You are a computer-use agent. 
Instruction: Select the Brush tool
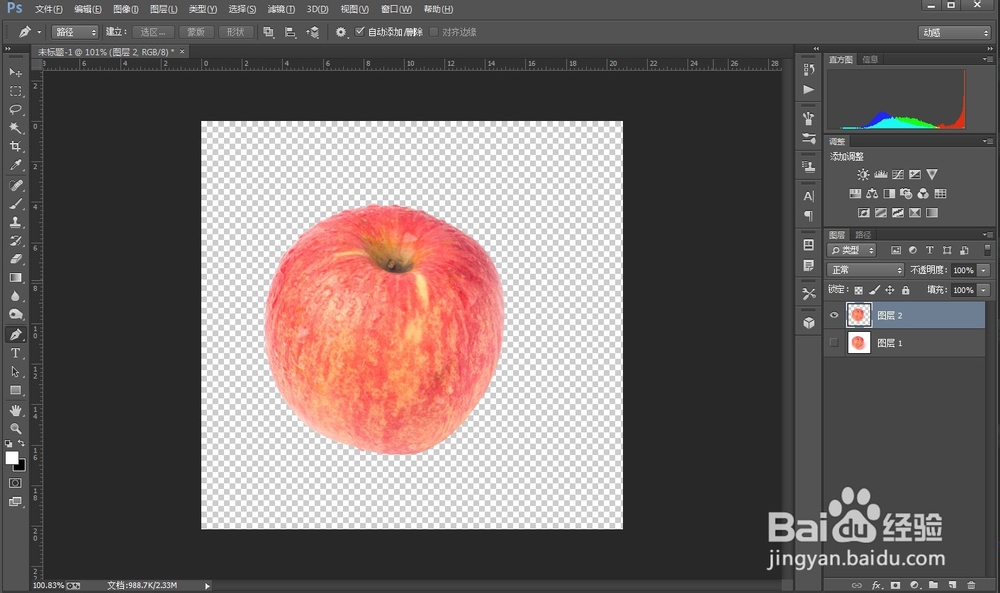click(15, 204)
